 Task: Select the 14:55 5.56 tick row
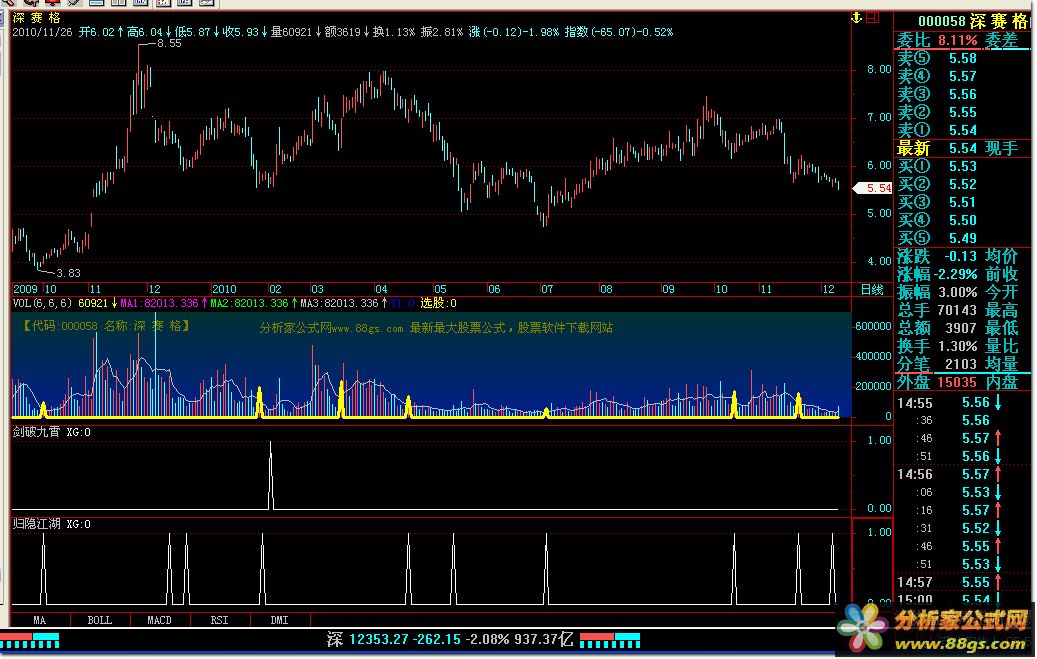[x=950, y=403]
